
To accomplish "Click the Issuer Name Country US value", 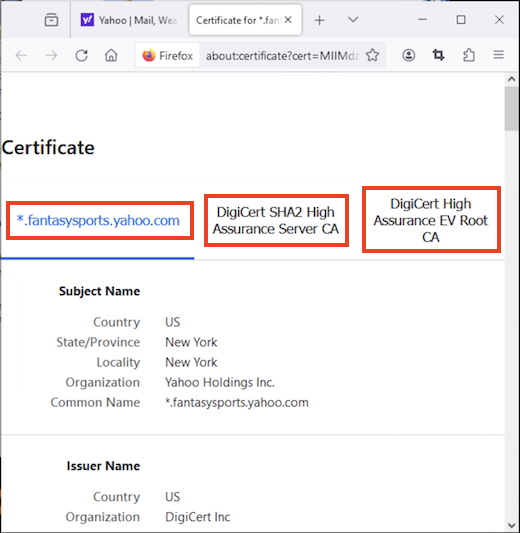I will coord(172,497).
